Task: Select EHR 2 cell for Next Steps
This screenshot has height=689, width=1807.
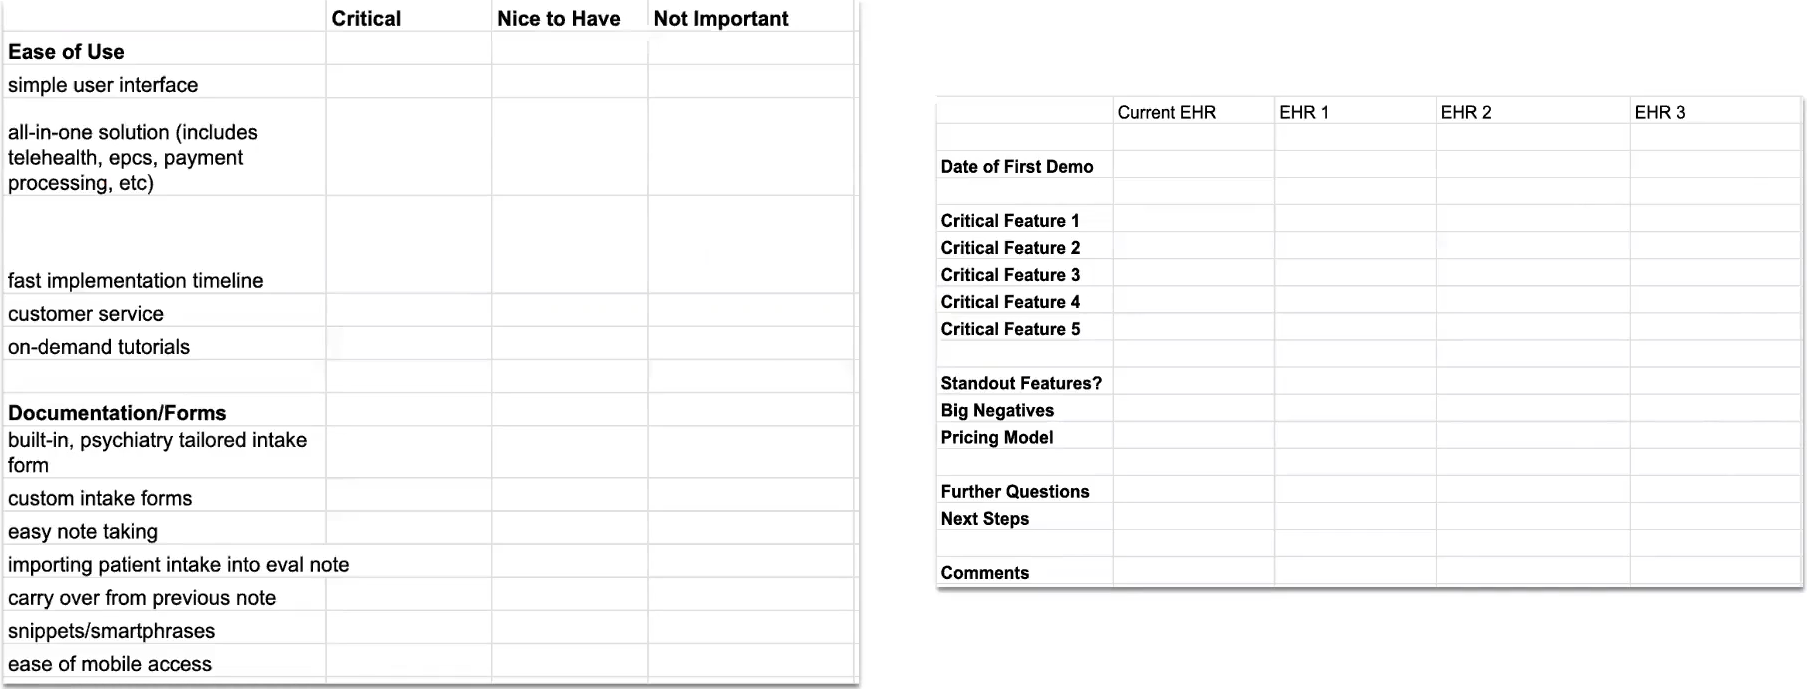Action: tap(1532, 519)
